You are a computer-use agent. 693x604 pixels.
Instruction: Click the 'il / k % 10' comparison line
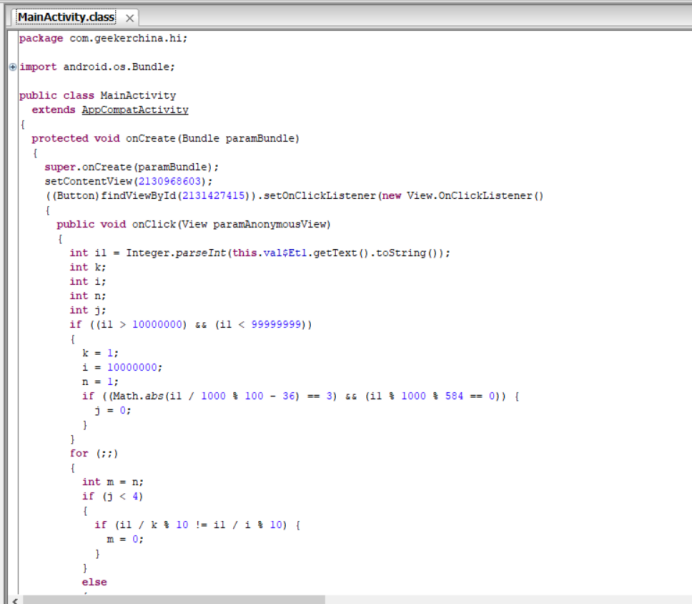198,525
